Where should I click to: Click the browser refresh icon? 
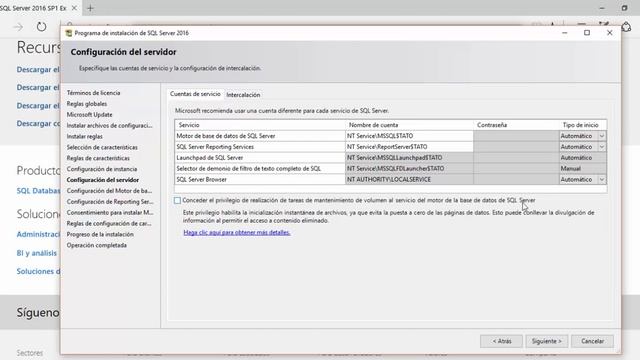pos(41,27)
